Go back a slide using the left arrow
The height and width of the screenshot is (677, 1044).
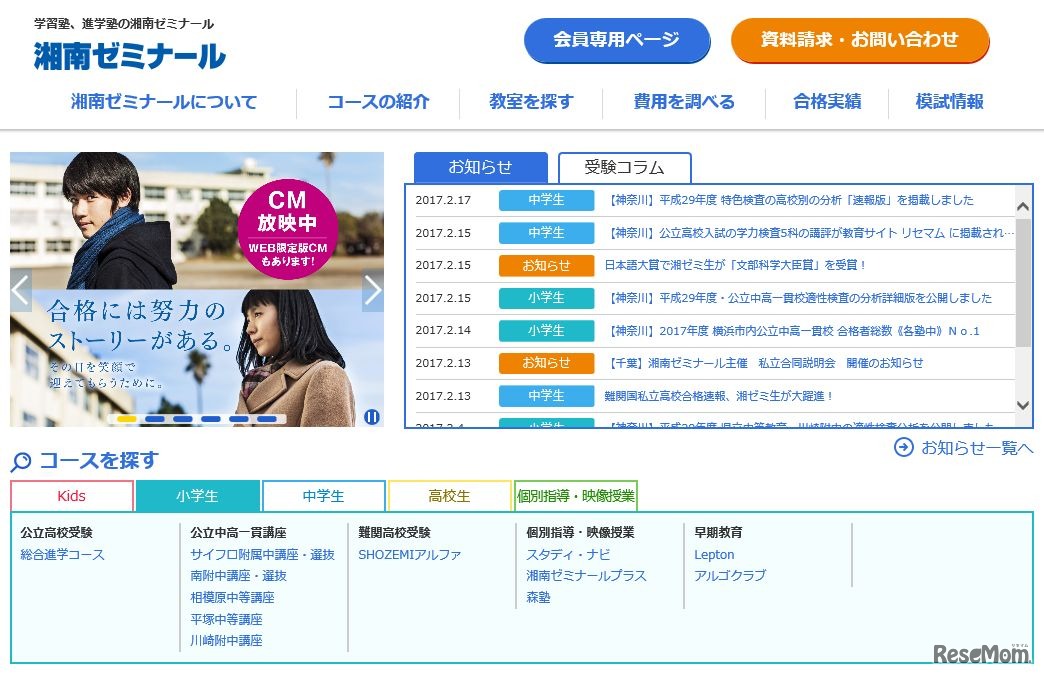tap(19, 290)
